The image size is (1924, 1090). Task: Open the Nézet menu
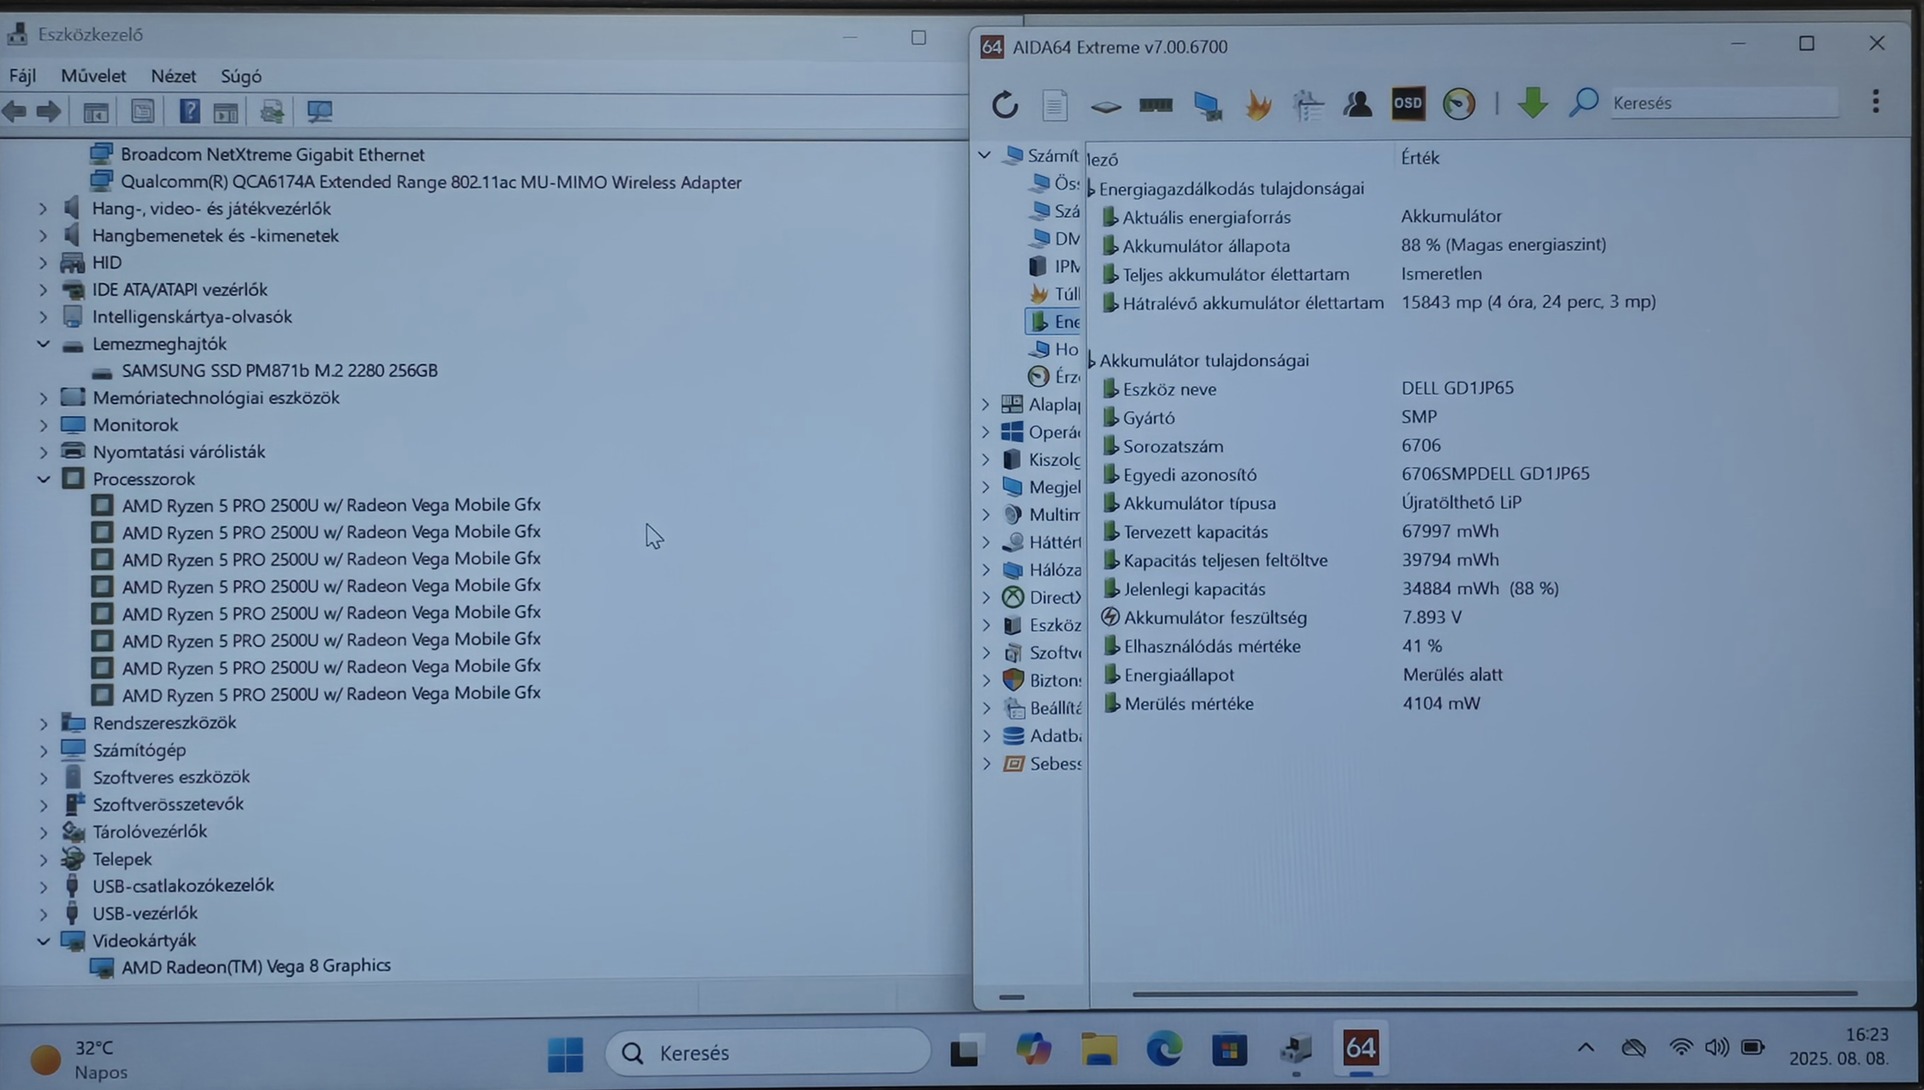click(x=173, y=76)
